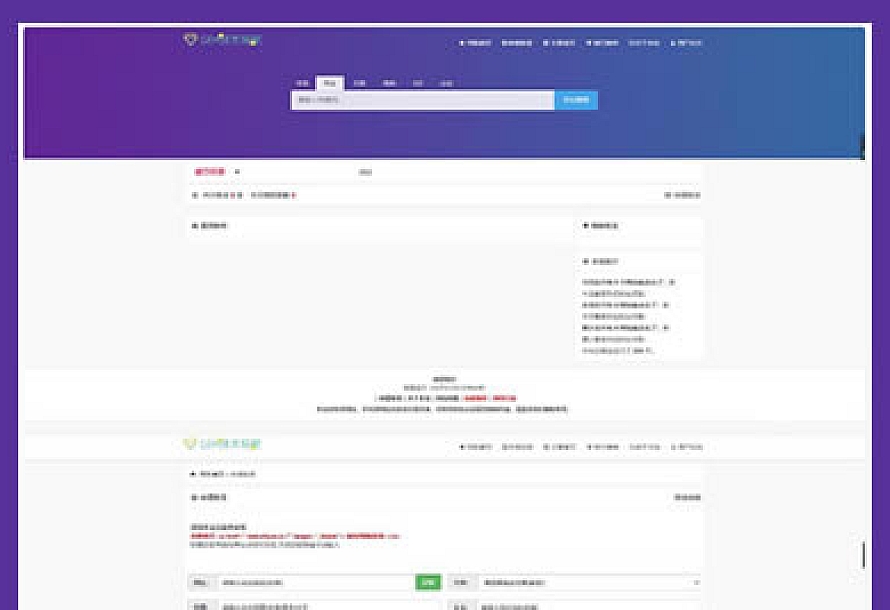Click inside the search keyword input field
The width and height of the screenshot is (890, 610).
pyautogui.click(x=420, y=100)
